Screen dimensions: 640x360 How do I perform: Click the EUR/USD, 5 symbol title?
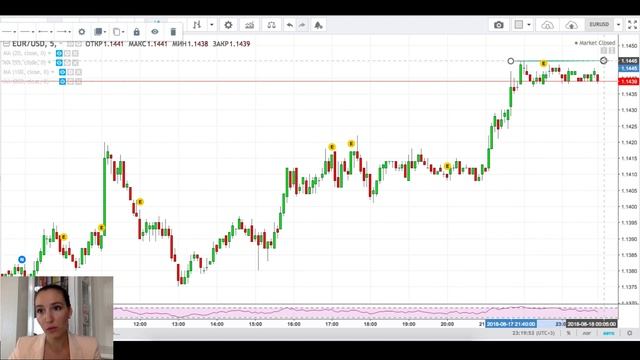tap(34, 44)
